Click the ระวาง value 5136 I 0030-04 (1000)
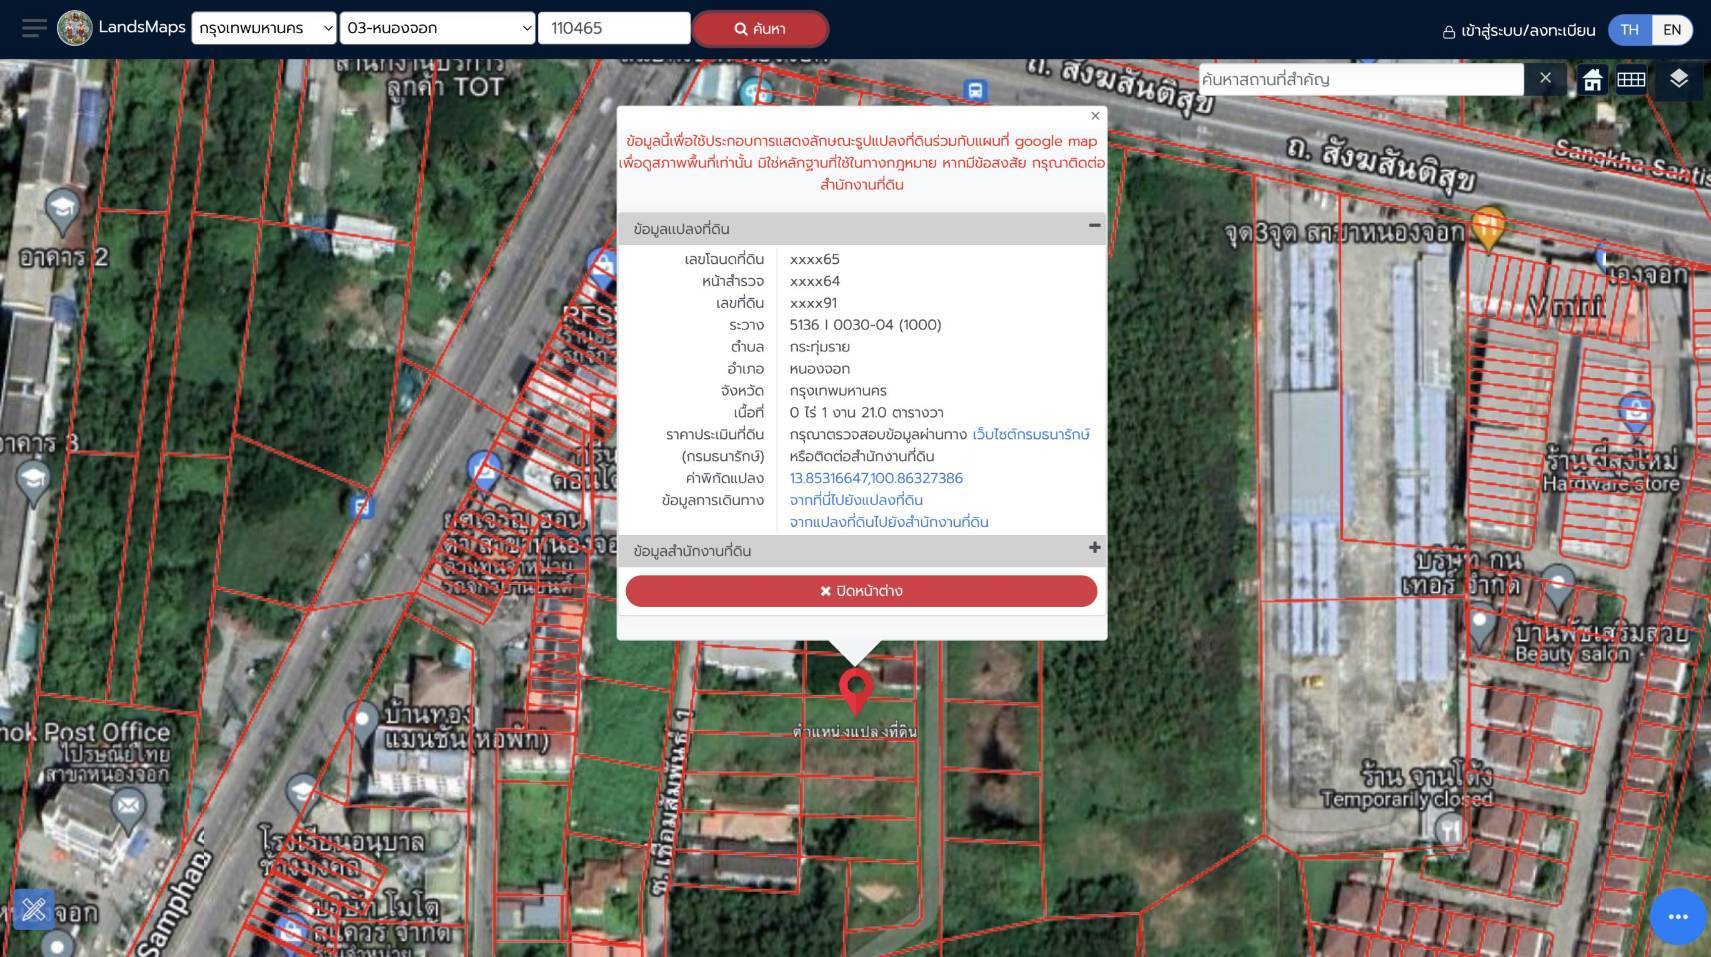 tap(865, 325)
